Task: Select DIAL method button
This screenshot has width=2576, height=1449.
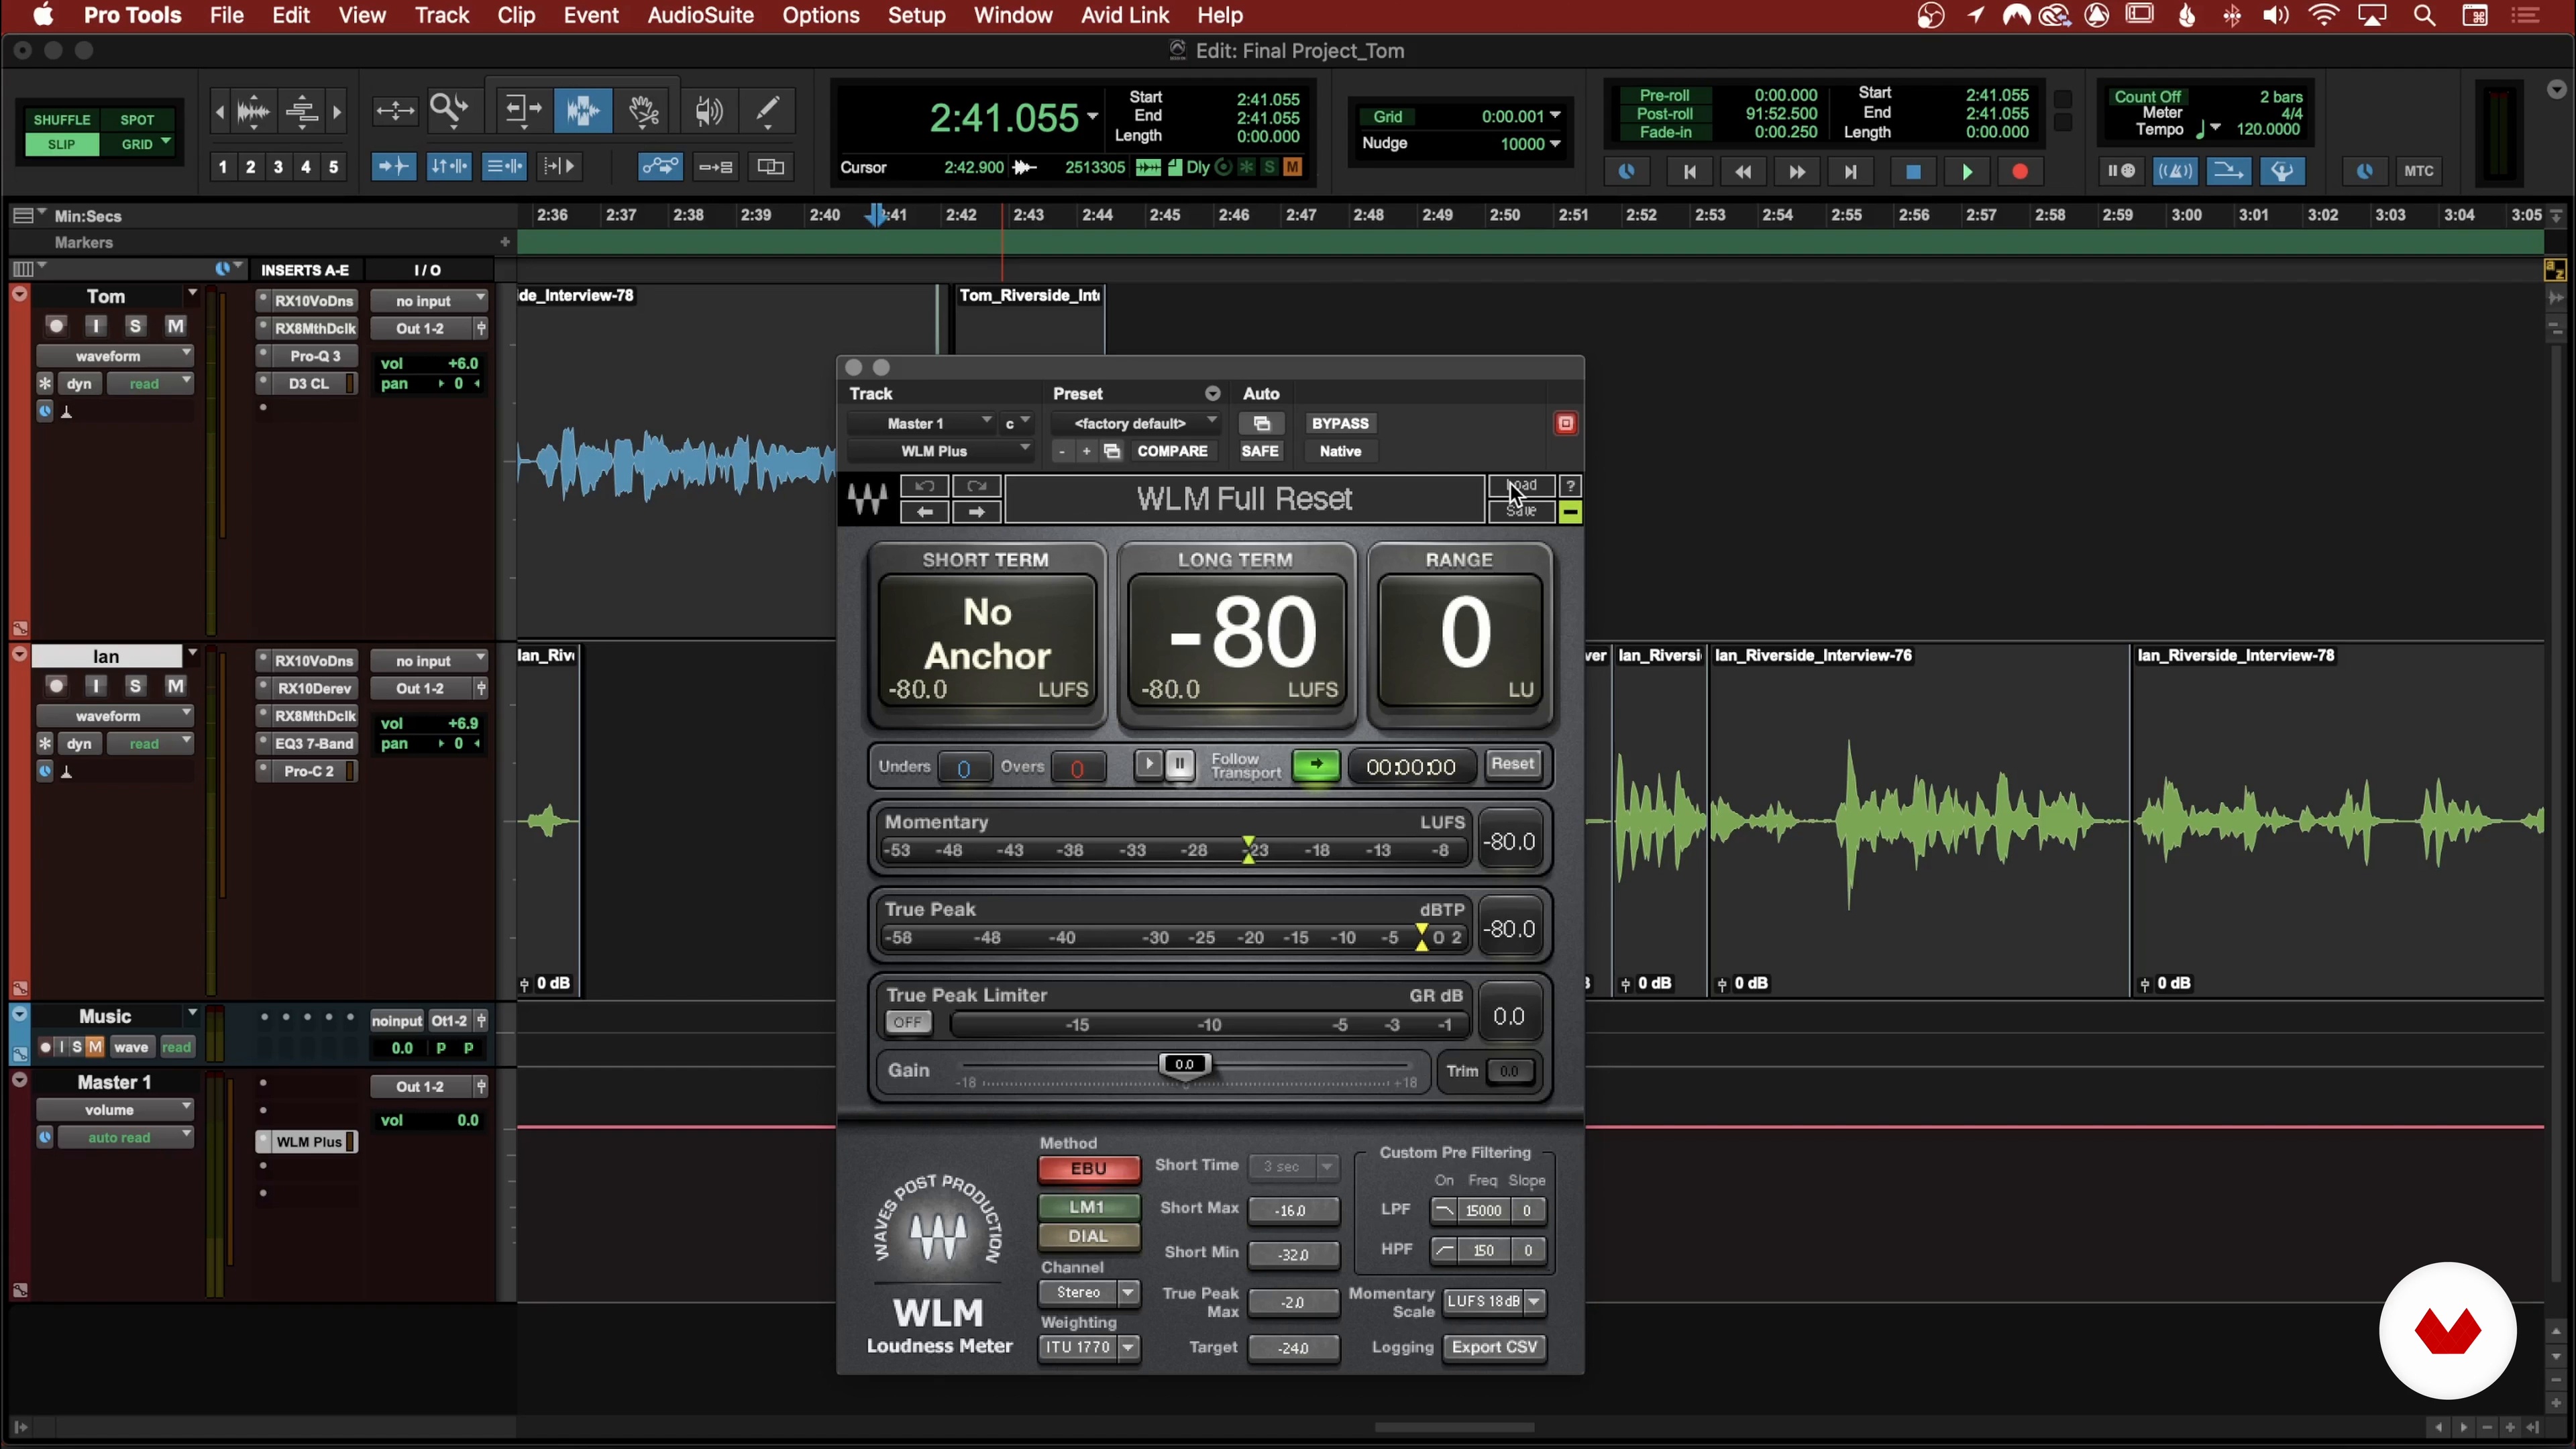Action: (1088, 1237)
